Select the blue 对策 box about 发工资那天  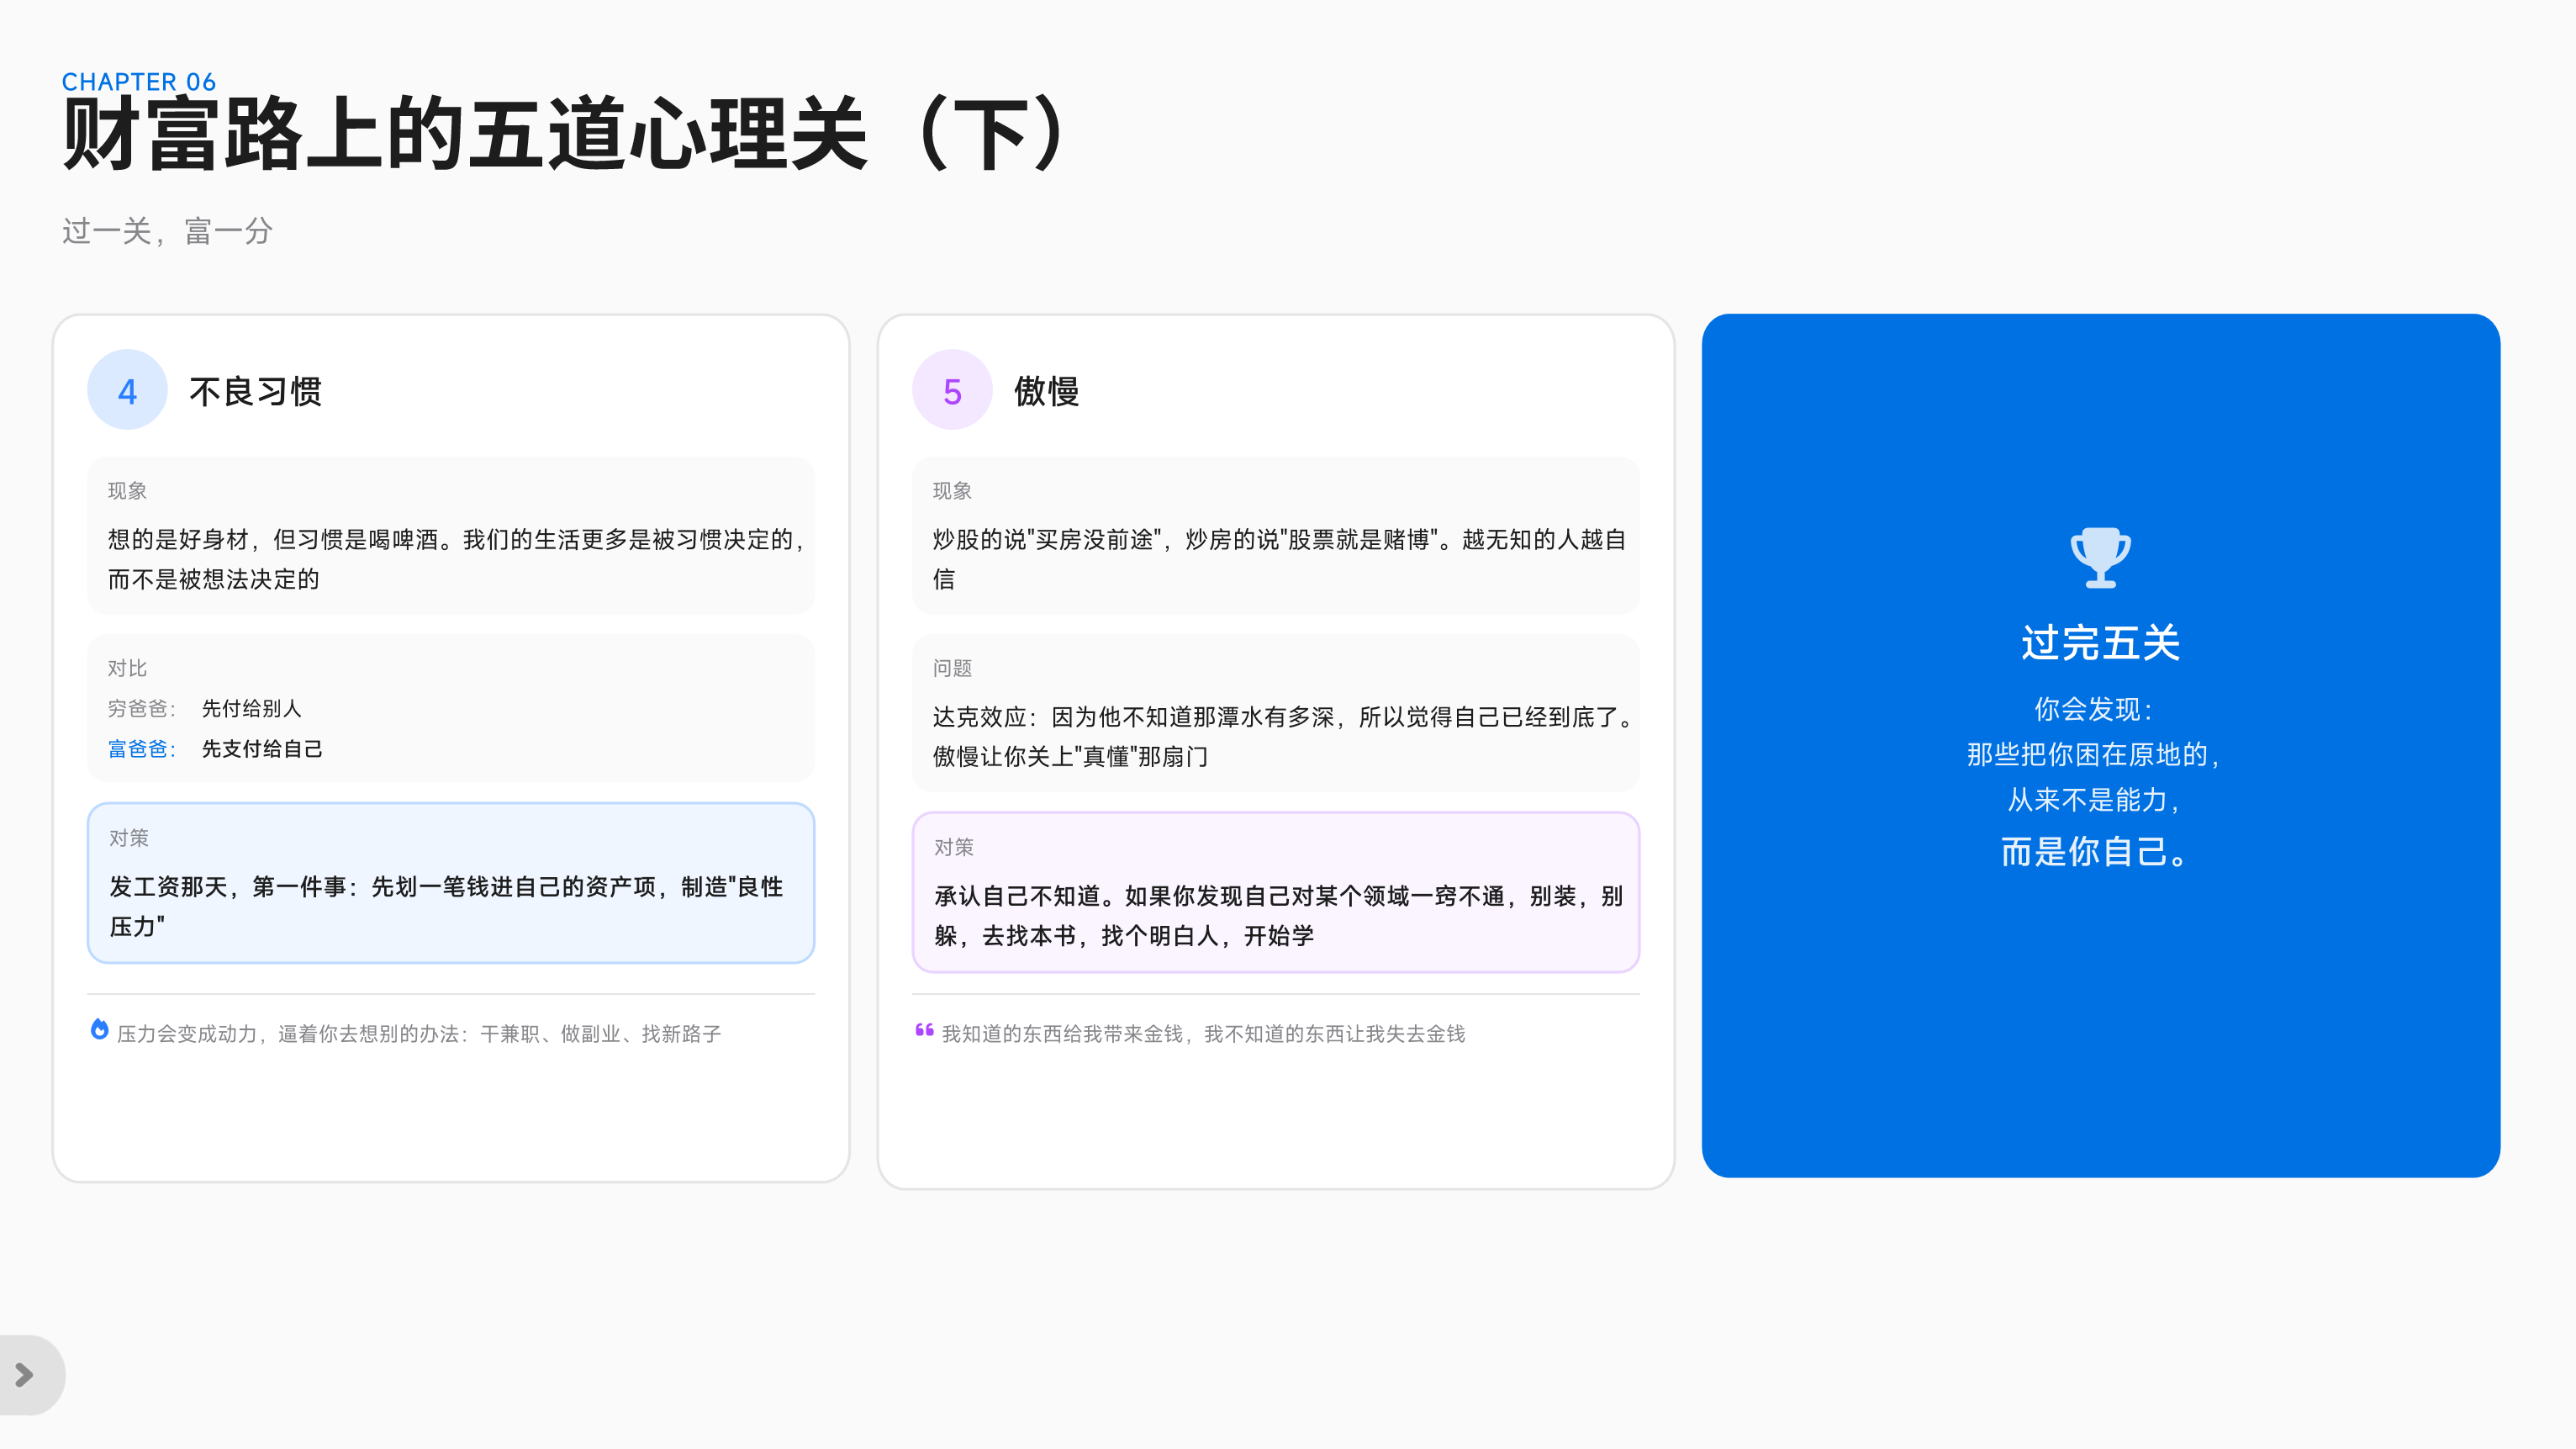pos(451,883)
